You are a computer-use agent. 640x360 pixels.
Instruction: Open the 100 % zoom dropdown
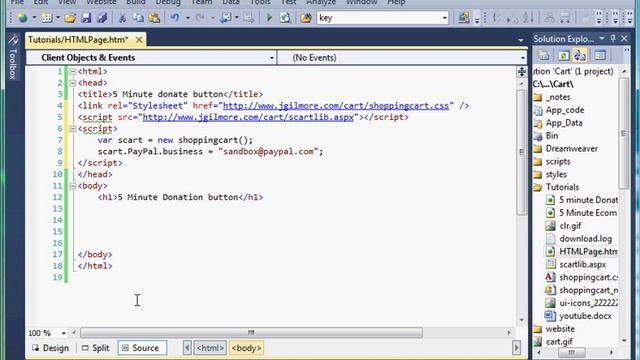[64, 333]
